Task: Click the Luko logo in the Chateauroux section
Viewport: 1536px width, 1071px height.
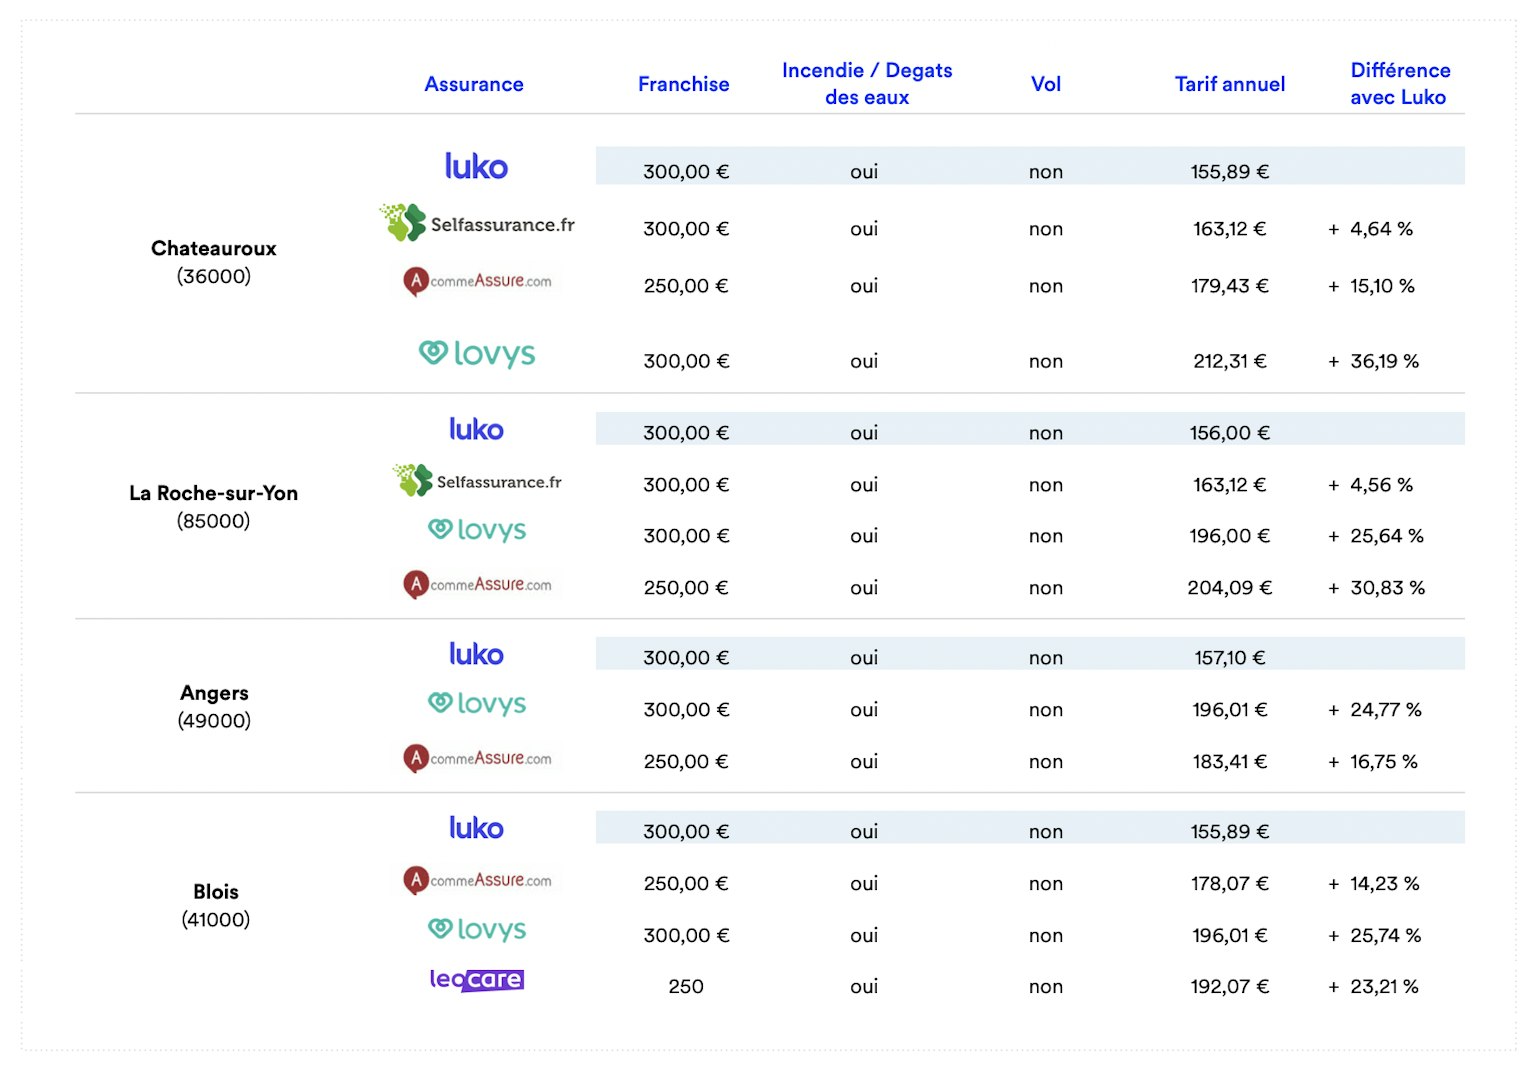Action: tap(476, 166)
